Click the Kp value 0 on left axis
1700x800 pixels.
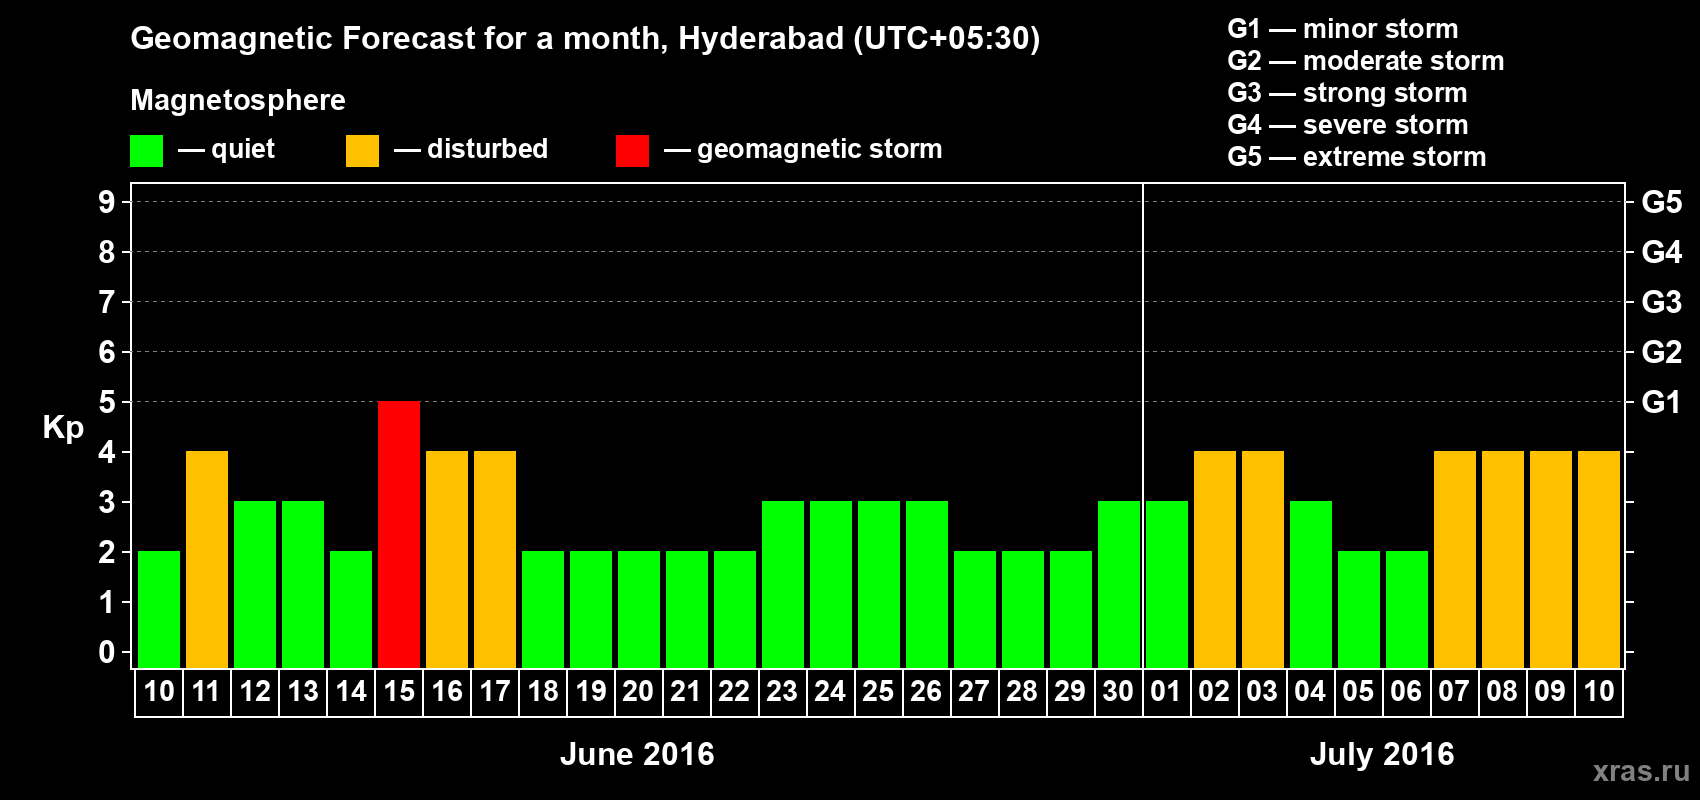pos(106,652)
